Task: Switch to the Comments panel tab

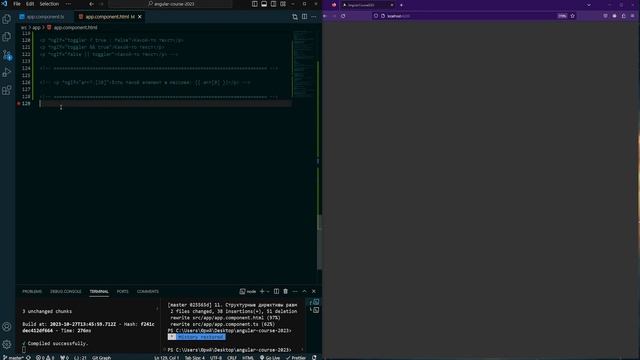Action: [148, 291]
